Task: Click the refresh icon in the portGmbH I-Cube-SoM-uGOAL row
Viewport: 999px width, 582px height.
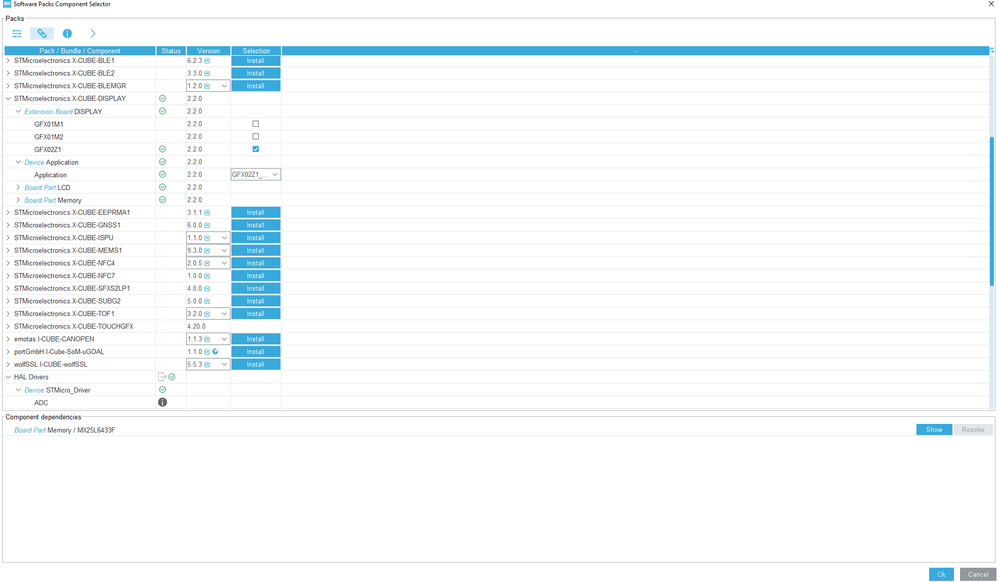Action: pos(215,352)
